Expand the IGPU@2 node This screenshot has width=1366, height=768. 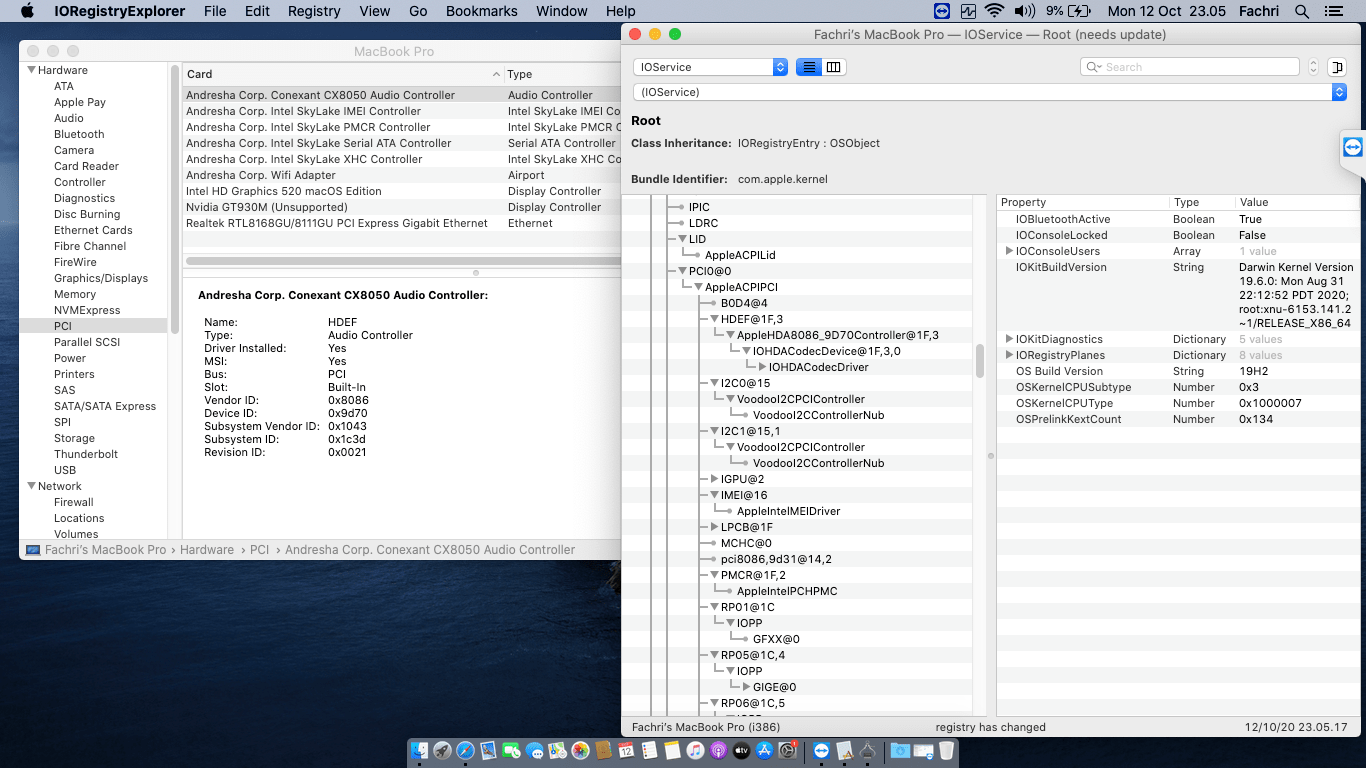pyautogui.click(x=714, y=479)
